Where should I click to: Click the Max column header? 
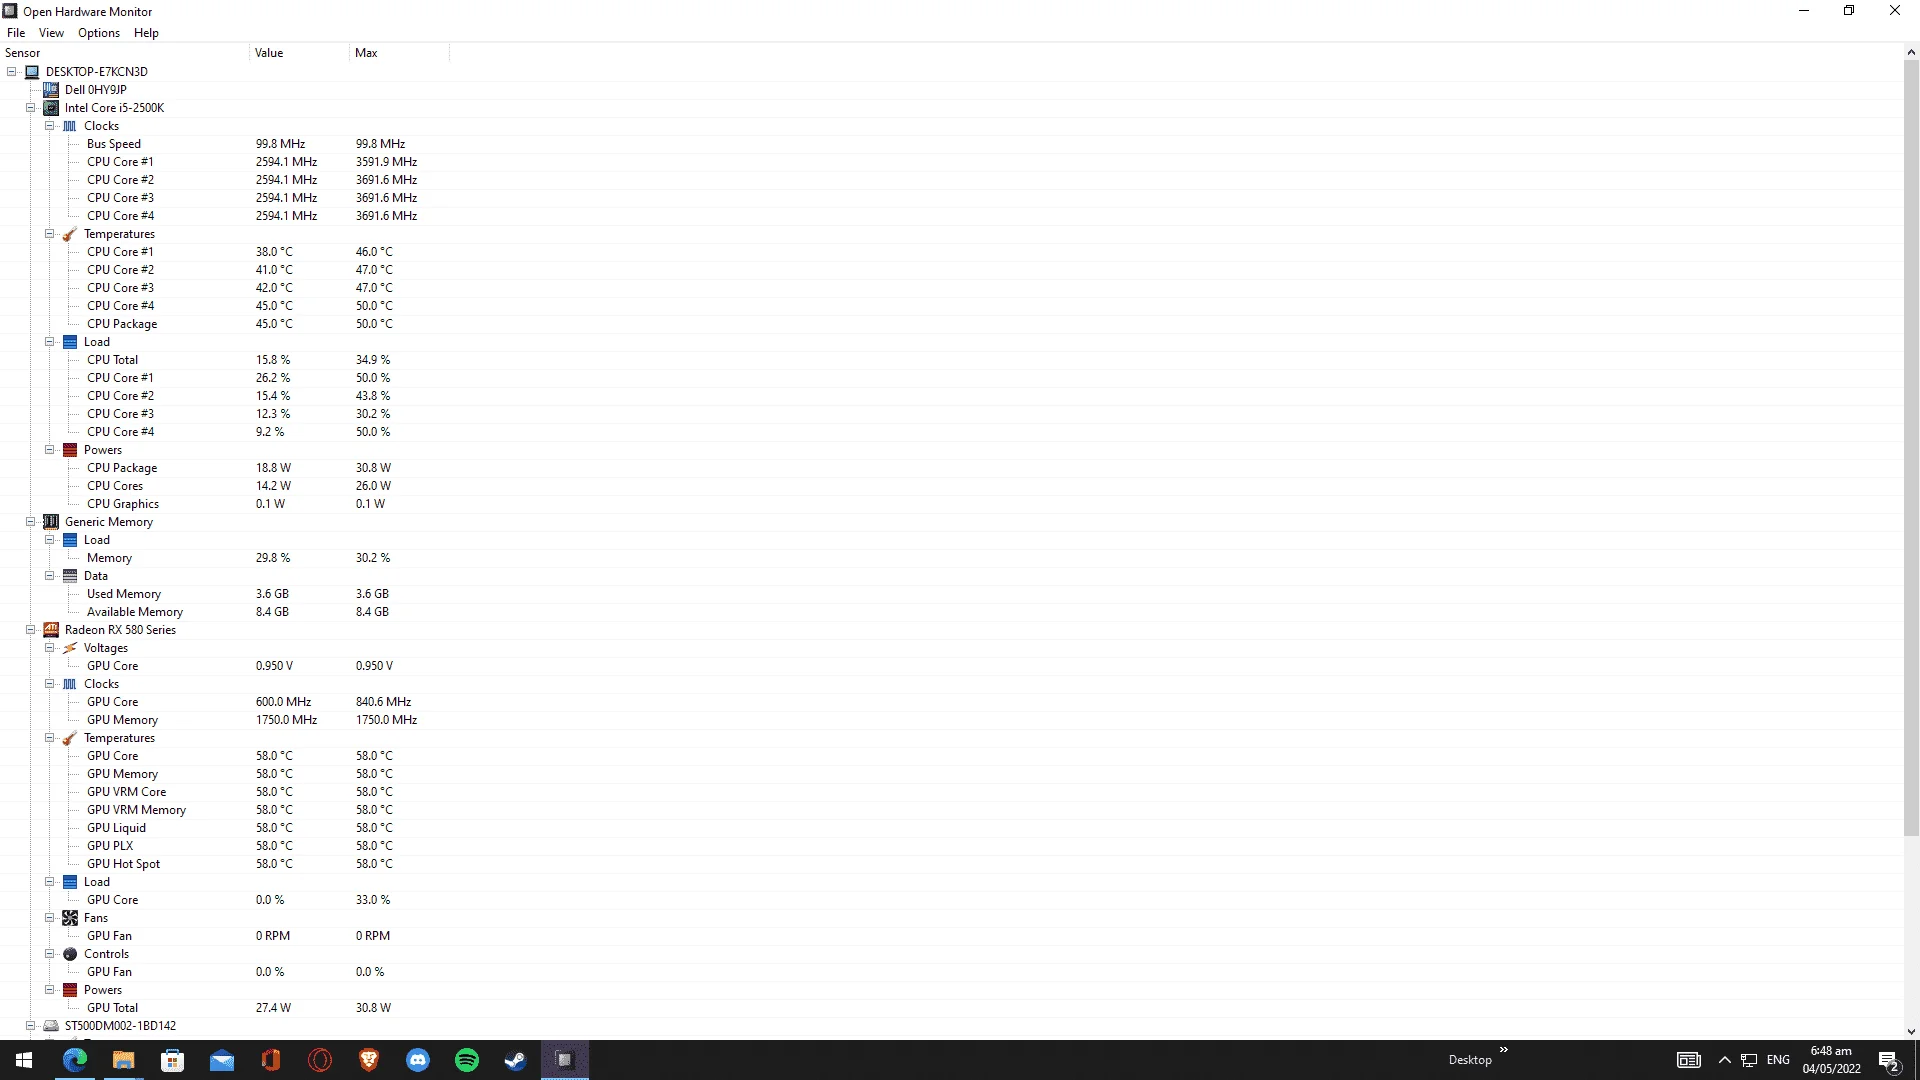399,53
